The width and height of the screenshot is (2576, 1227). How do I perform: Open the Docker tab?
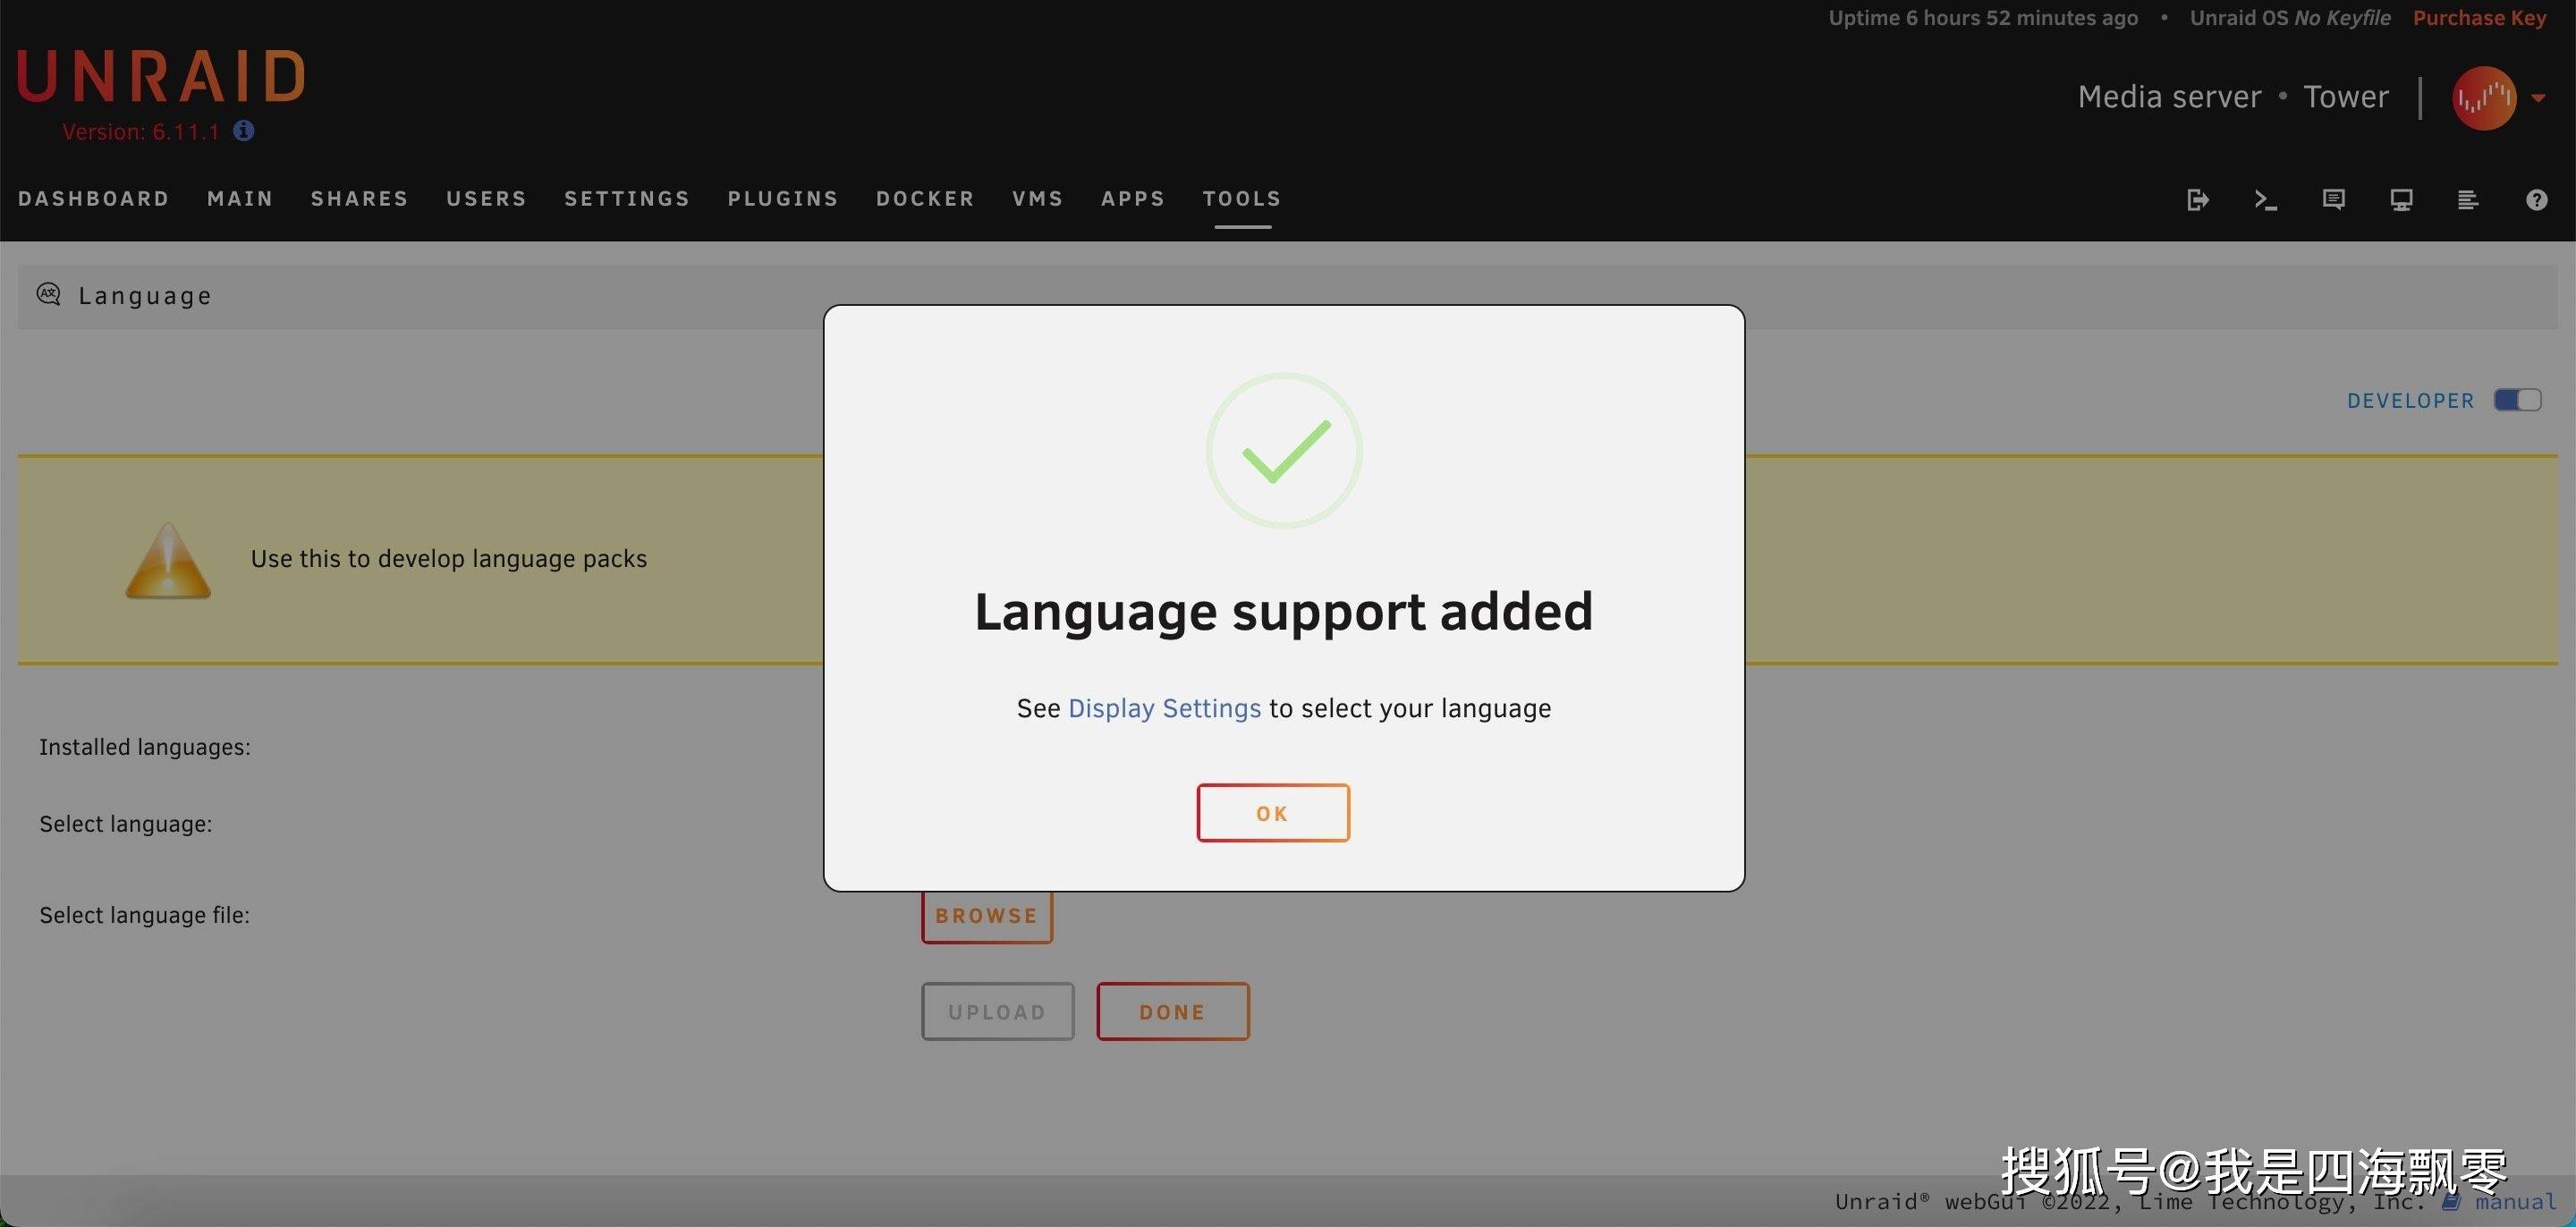click(x=925, y=198)
